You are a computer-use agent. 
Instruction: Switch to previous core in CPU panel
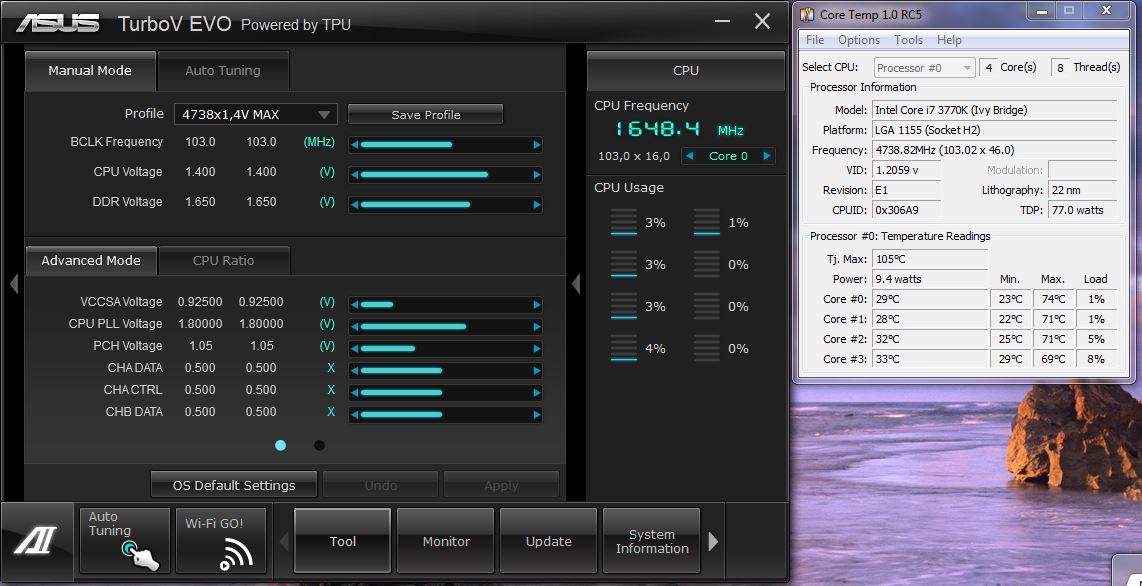(690, 156)
